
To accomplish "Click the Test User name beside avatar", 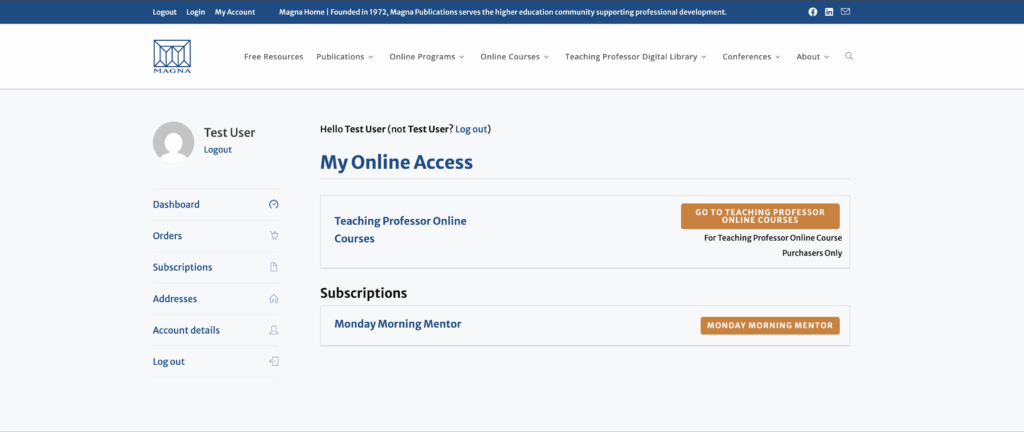I will [x=229, y=132].
